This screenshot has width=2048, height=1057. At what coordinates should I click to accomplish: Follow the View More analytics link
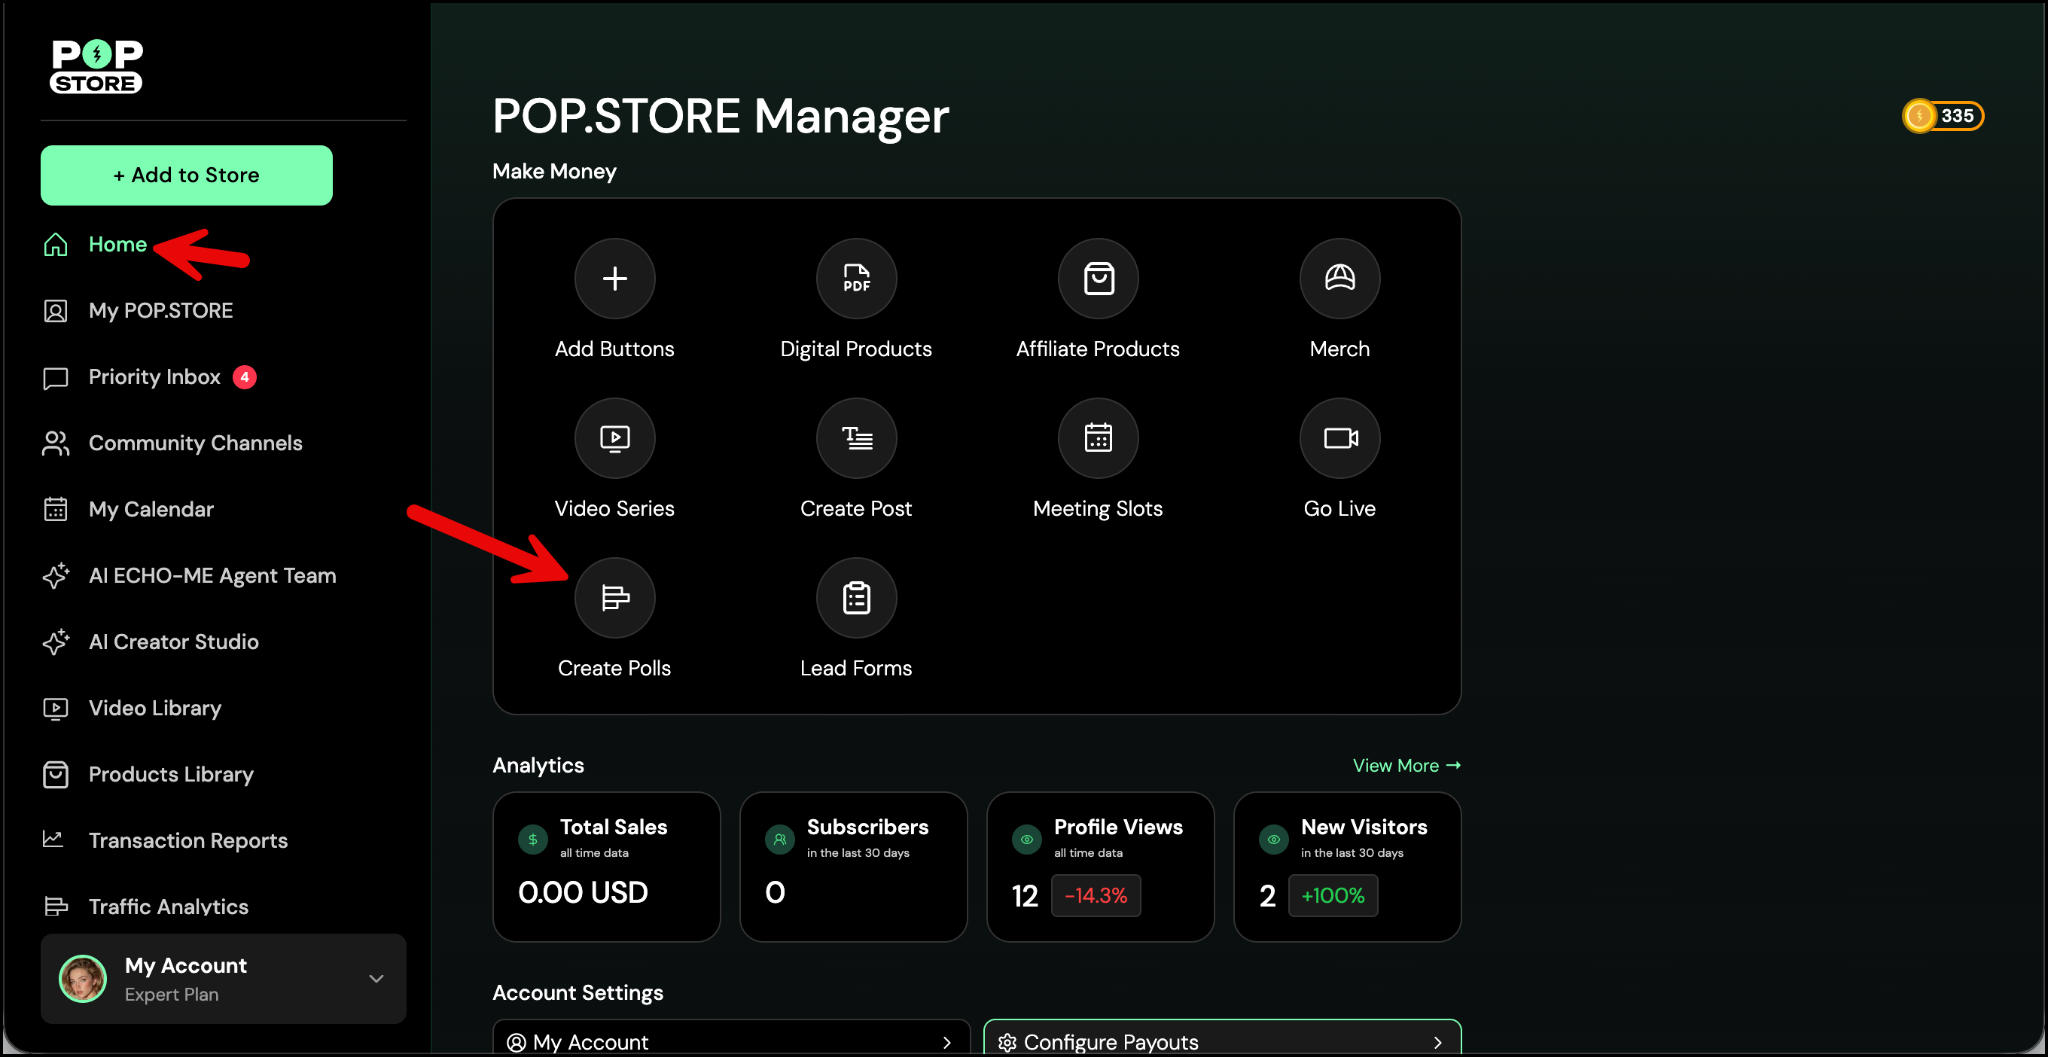[1406, 765]
